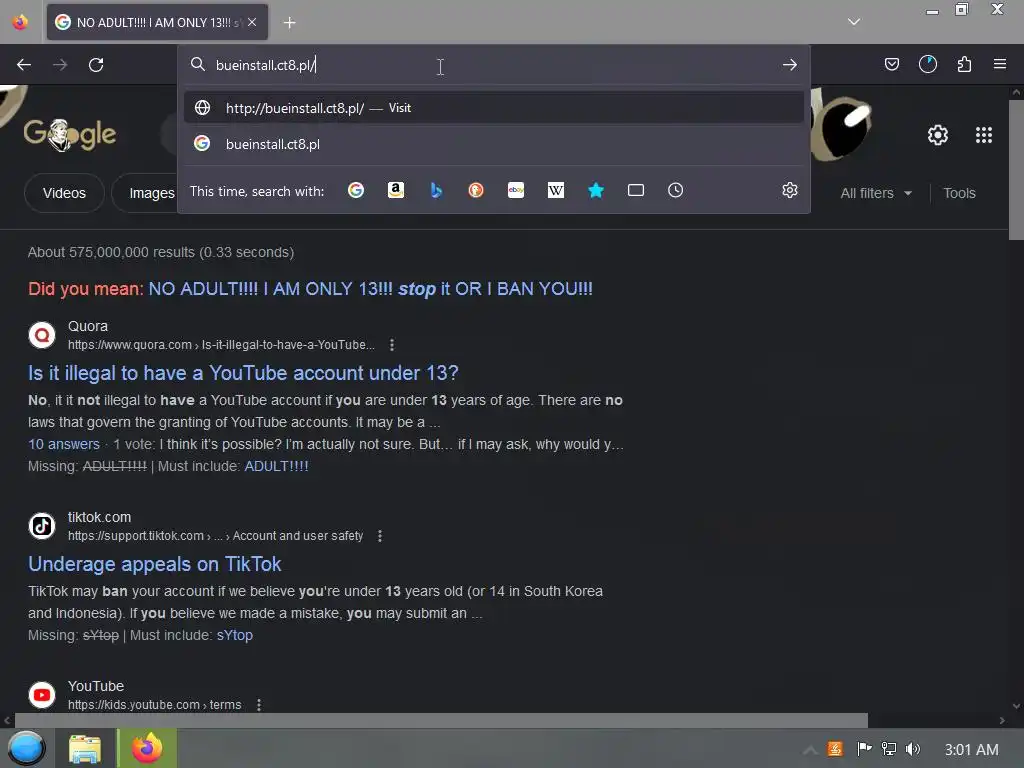Click the kids.youtube.com terms URL text
Viewport: 1024px width, 768px height.
[155, 705]
